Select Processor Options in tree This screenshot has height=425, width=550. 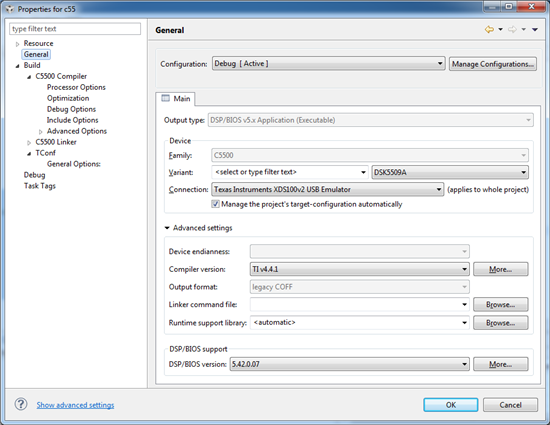click(x=76, y=87)
